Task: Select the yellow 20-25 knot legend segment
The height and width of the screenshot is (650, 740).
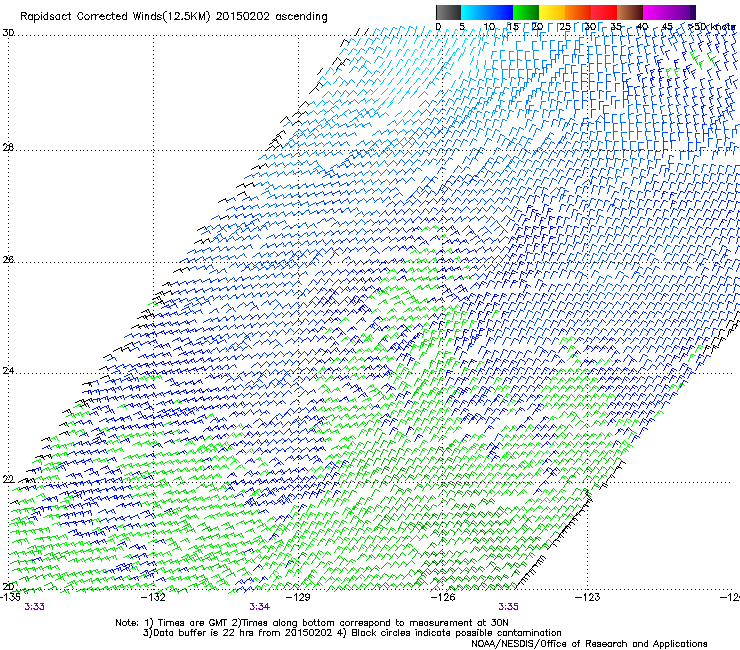Action: (552, 12)
